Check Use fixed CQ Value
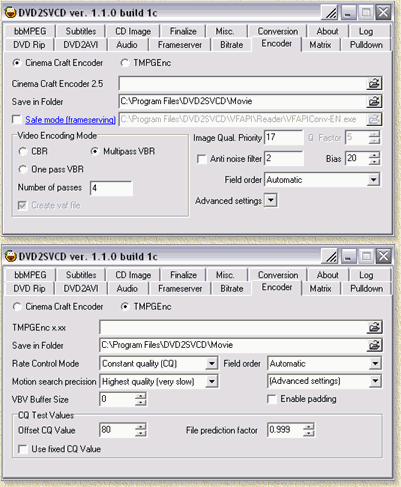Screen dimensions: 401x487 23,449
